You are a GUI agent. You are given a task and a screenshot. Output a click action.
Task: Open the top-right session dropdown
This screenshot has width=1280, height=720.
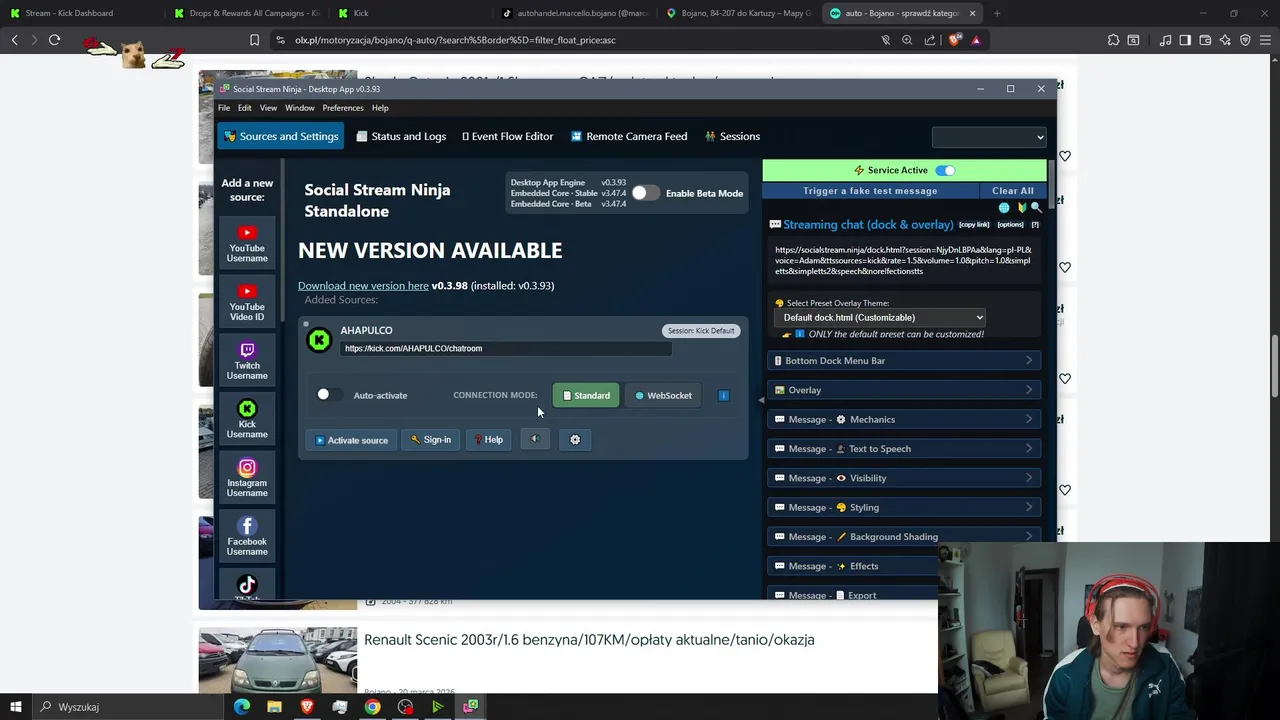point(989,137)
